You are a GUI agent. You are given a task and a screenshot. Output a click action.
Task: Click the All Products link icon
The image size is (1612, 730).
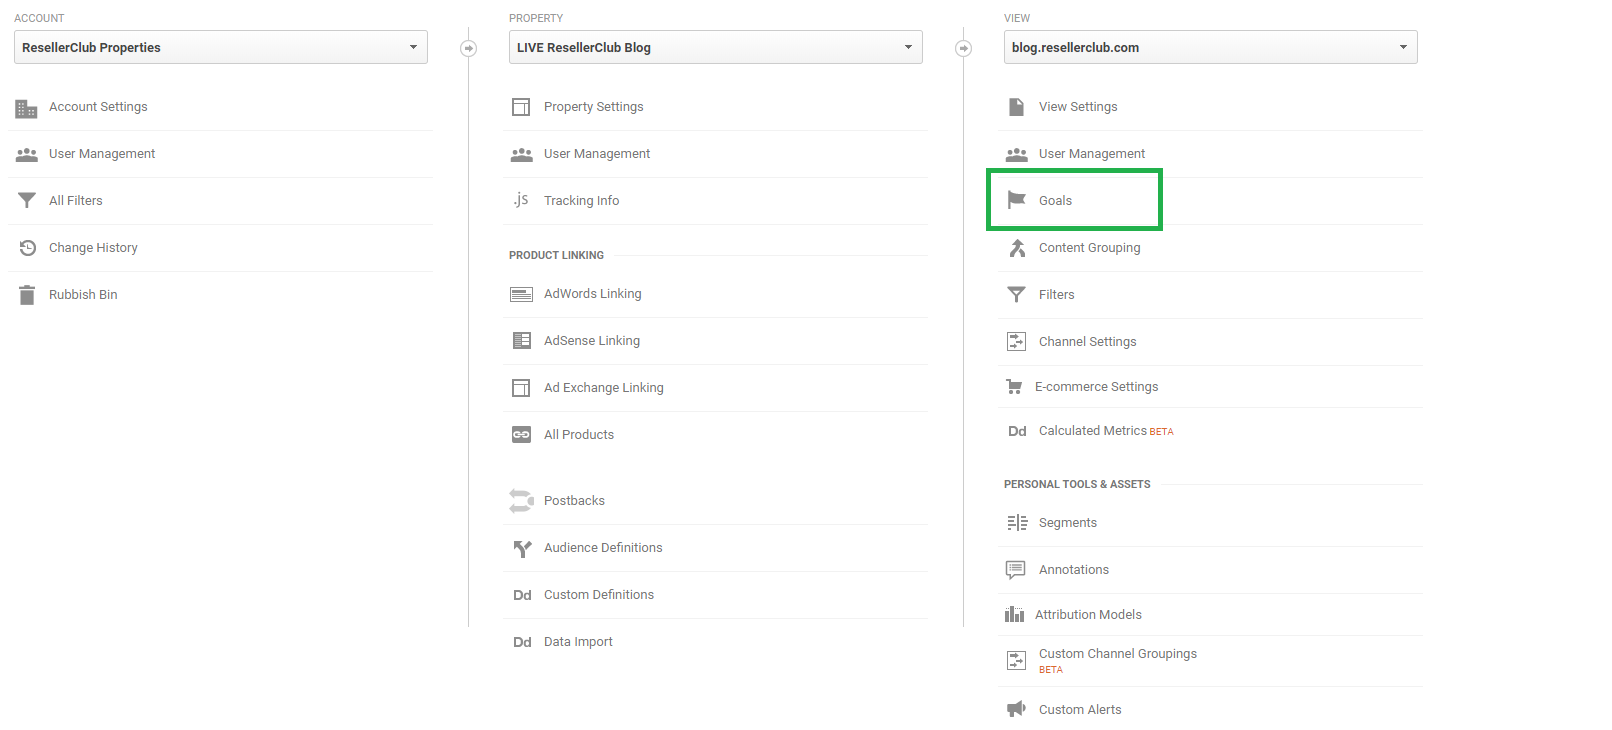click(521, 435)
